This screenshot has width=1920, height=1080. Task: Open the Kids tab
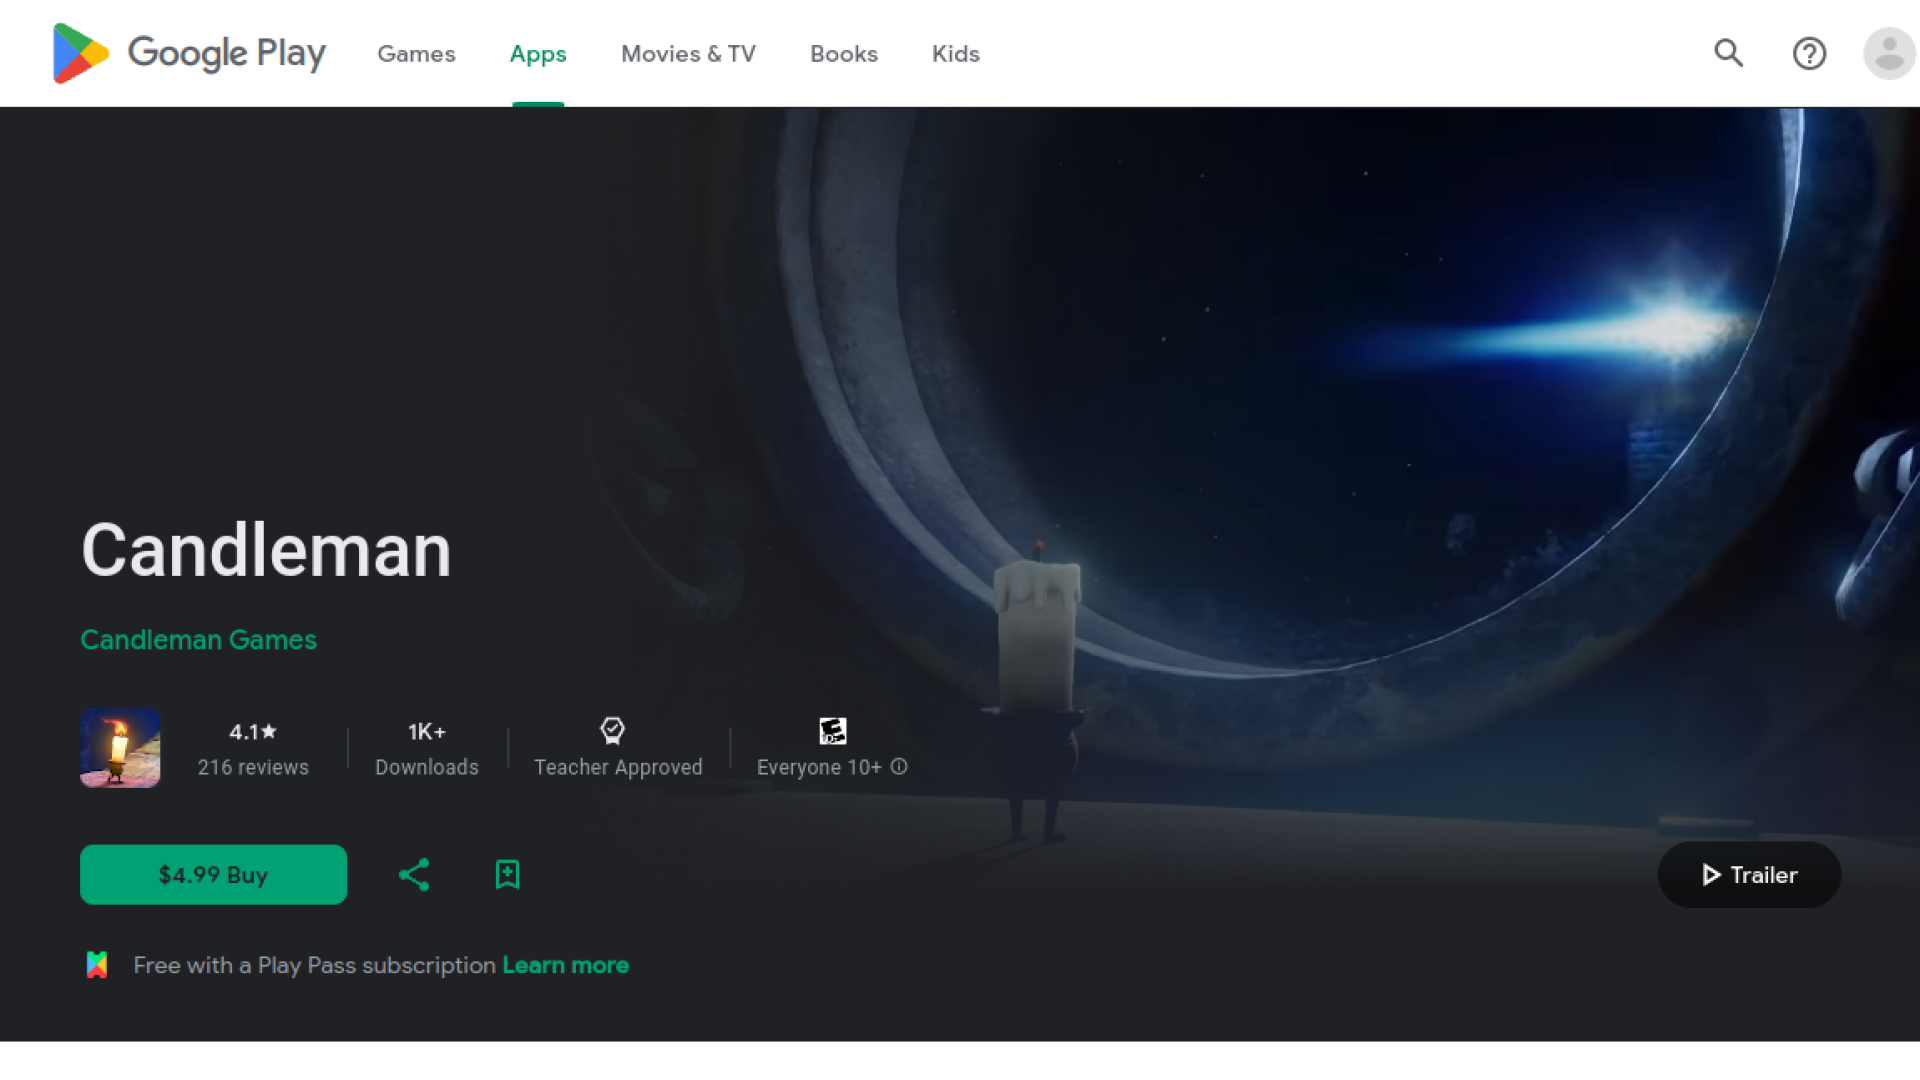click(x=955, y=54)
